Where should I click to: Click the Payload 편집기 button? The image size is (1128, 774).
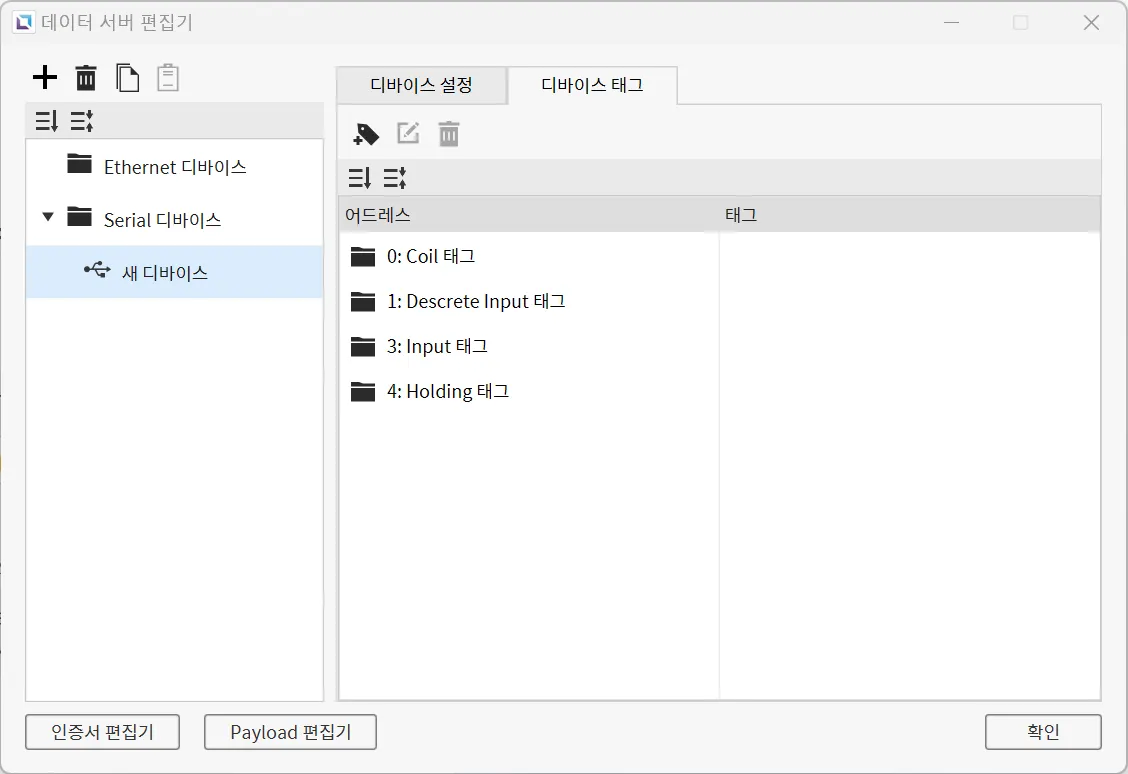[290, 732]
